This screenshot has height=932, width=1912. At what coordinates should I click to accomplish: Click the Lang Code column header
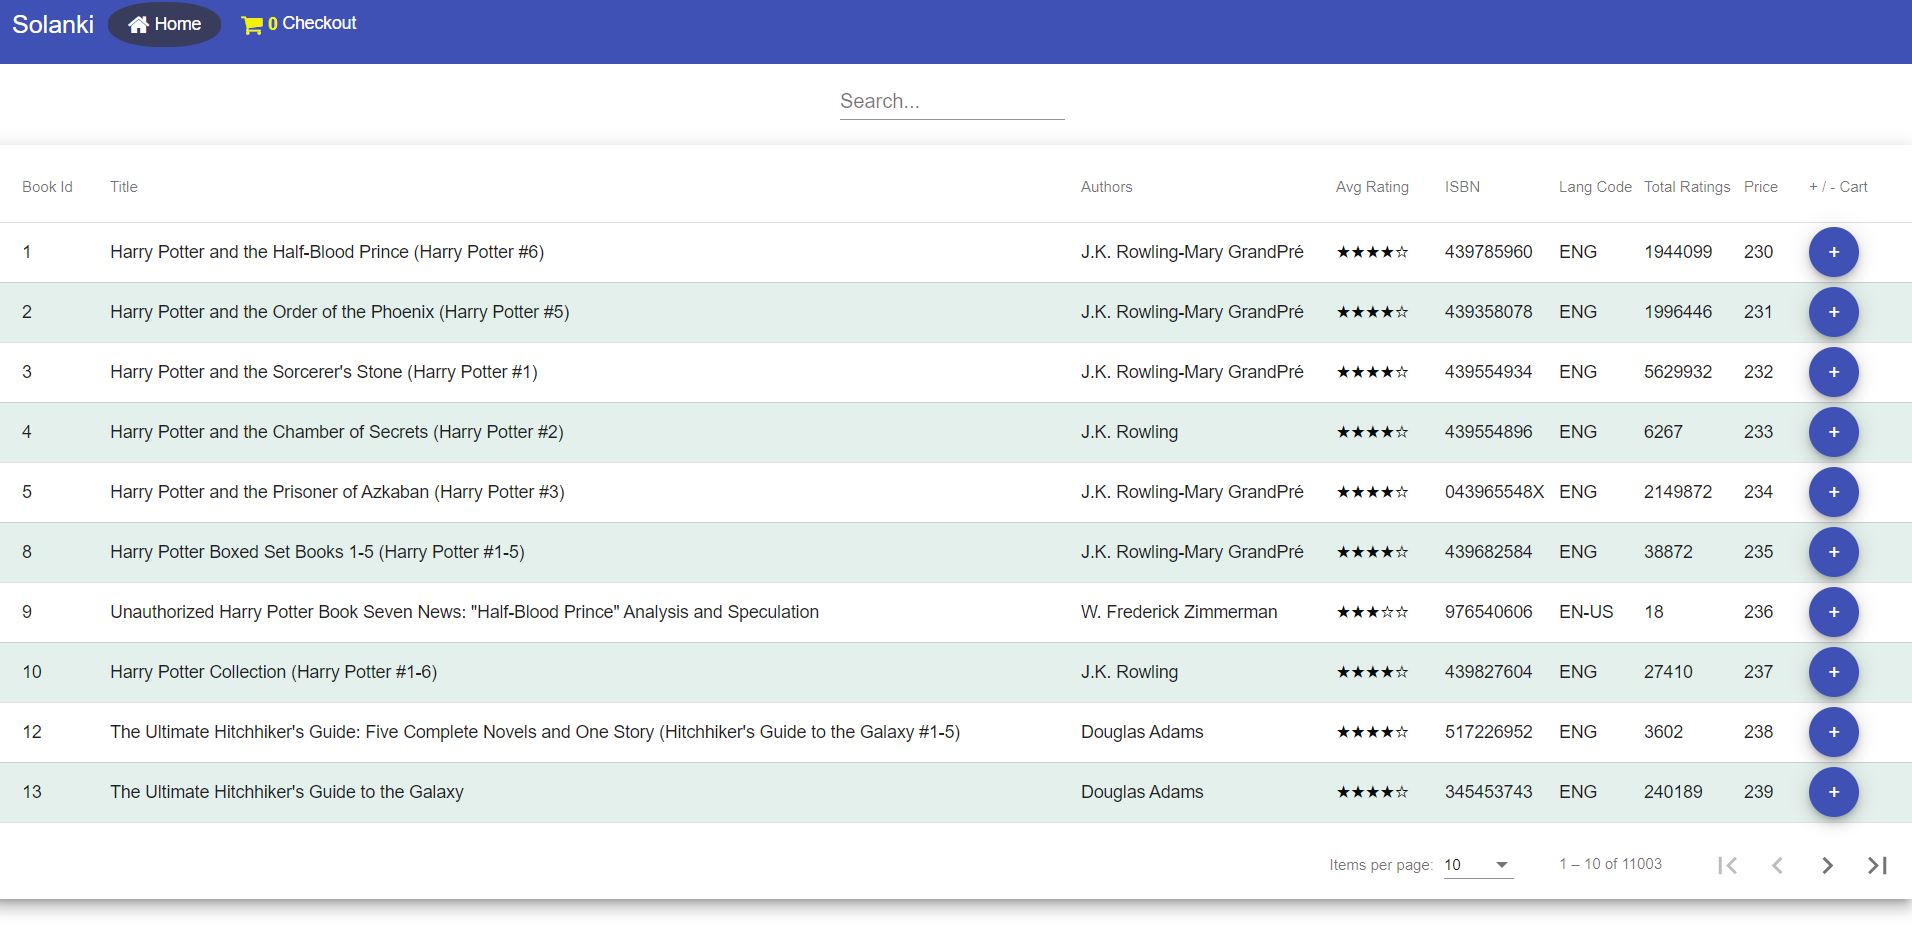1595,187
